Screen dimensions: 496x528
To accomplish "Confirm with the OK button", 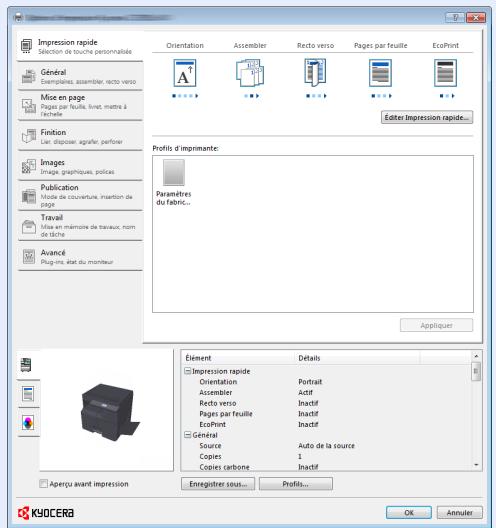I will tap(409, 513).
